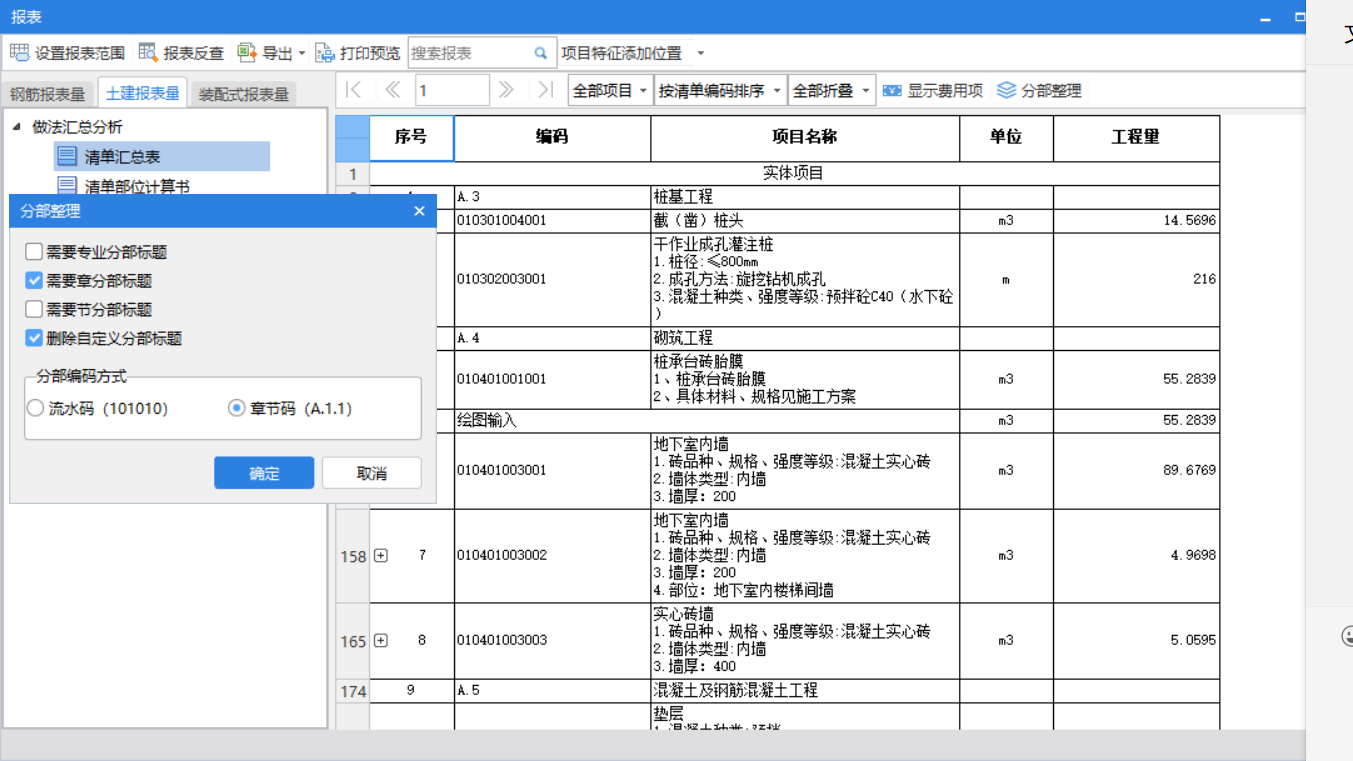Go to next page icon
Image resolution: width=1353 pixels, height=761 pixels.
[506, 90]
